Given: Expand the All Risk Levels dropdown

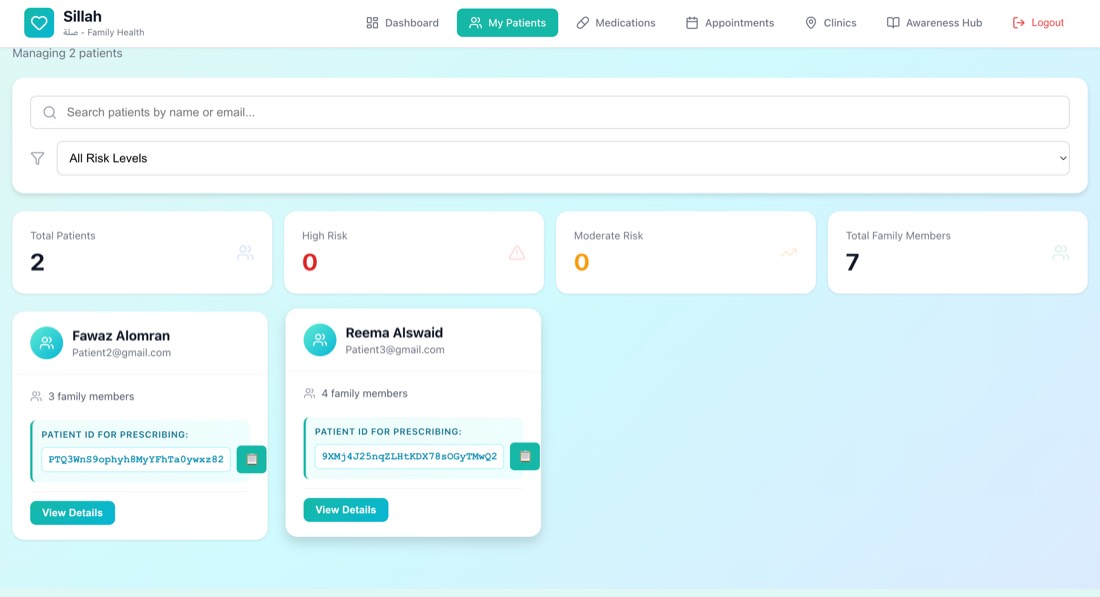Looking at the screenshot, I should [x=563, y=158].
